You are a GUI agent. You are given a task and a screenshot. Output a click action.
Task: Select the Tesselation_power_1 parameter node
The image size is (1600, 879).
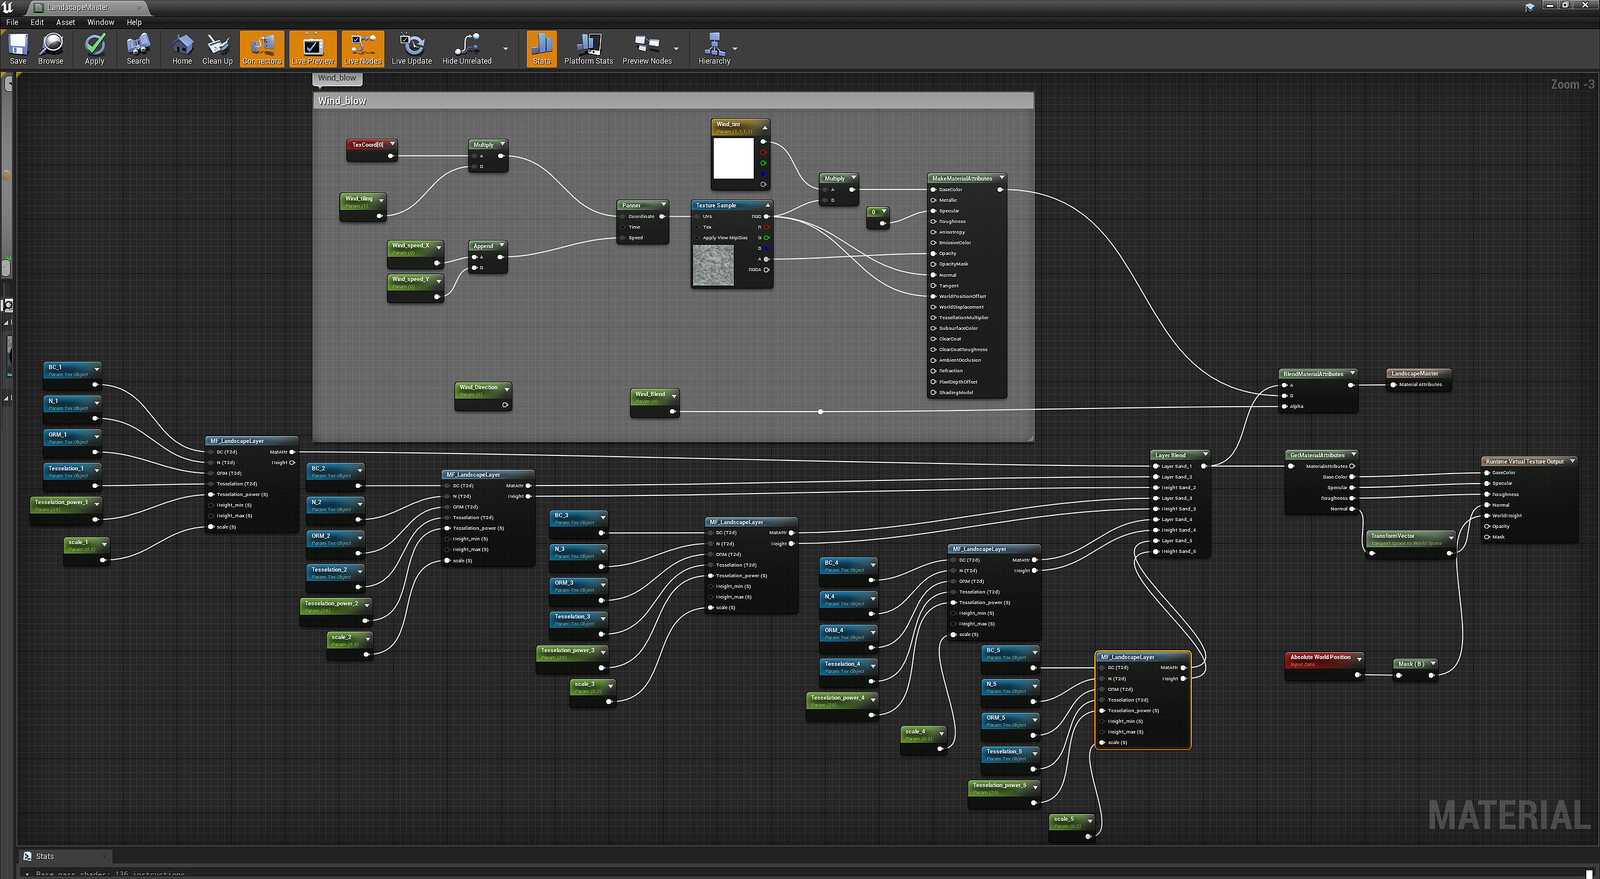(x=66, y=511)
